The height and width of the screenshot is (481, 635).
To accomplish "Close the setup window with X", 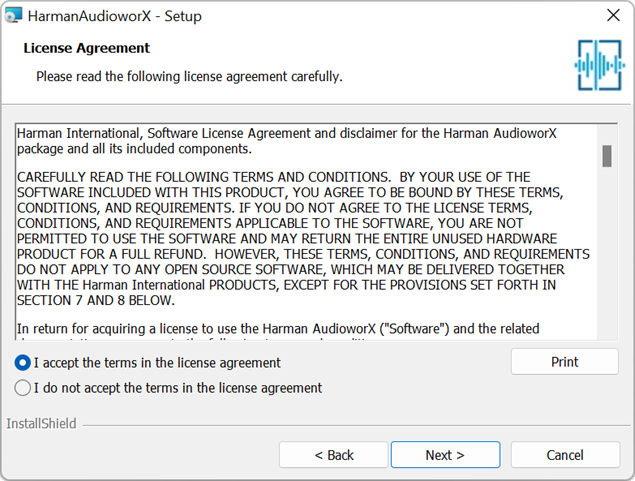I will click(x=613, y=15).
